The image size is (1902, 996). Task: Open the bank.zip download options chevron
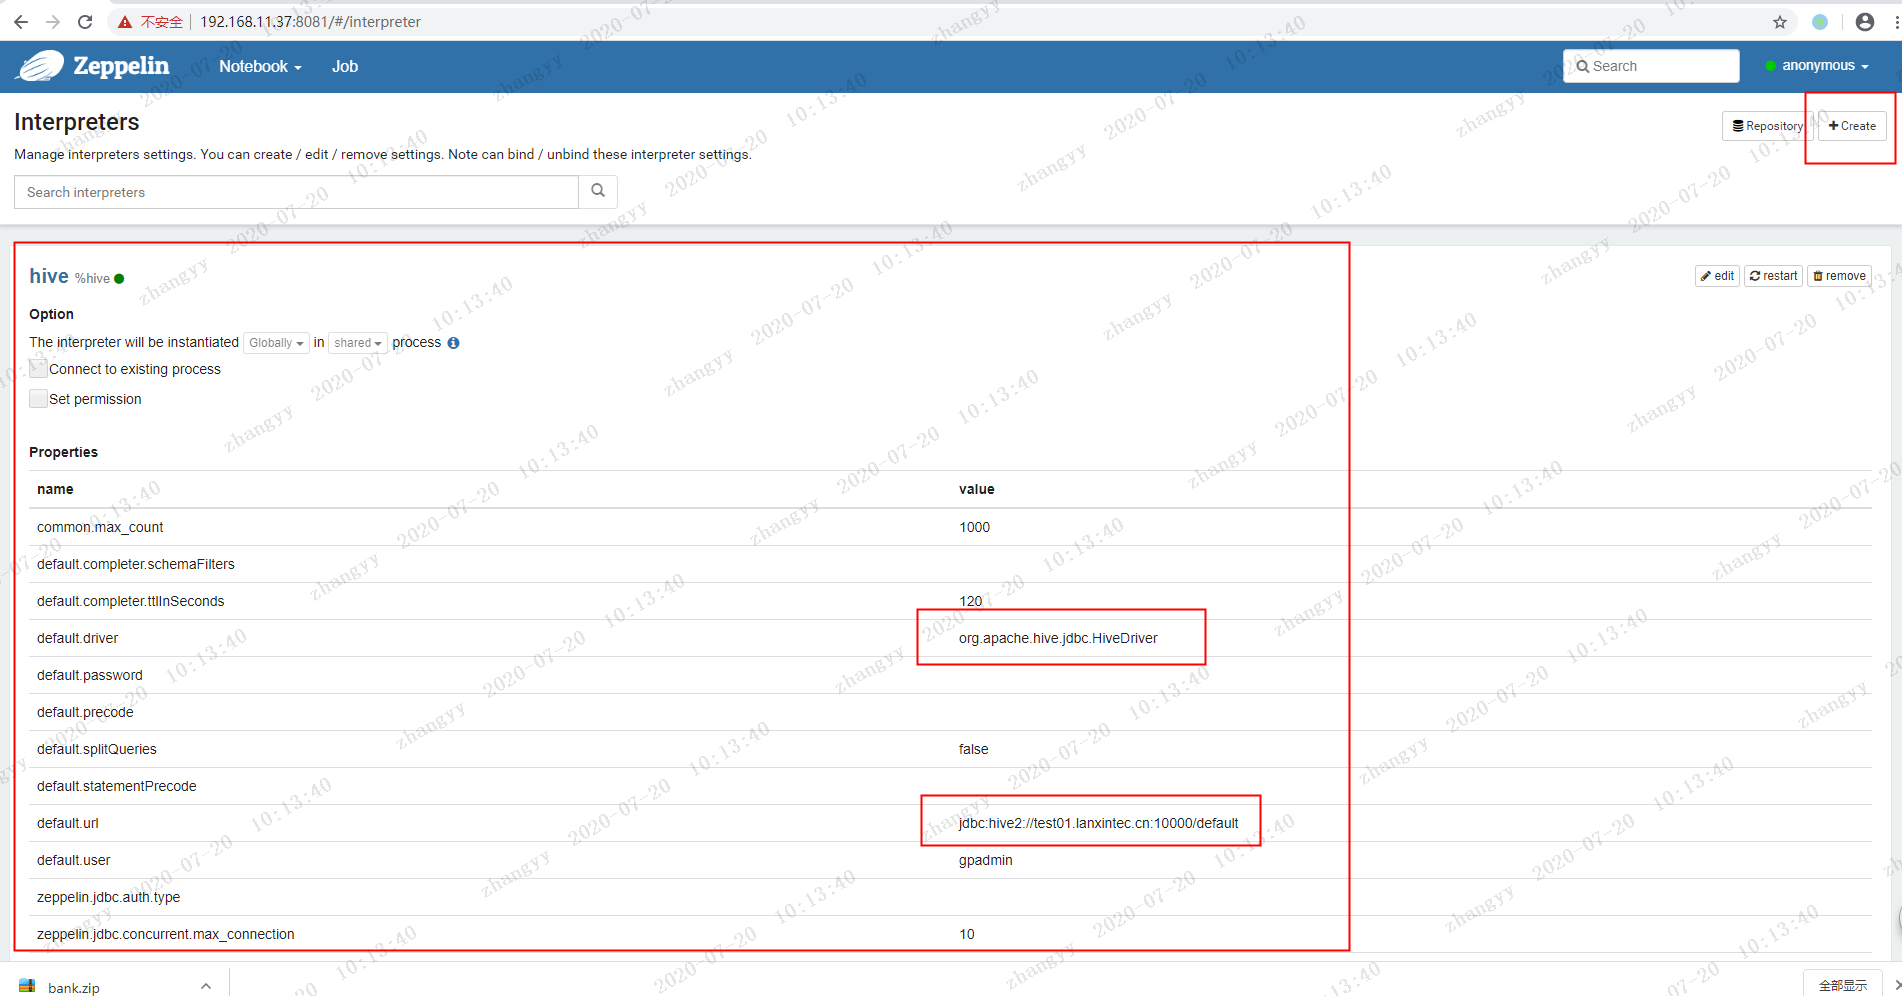point(205,986)
